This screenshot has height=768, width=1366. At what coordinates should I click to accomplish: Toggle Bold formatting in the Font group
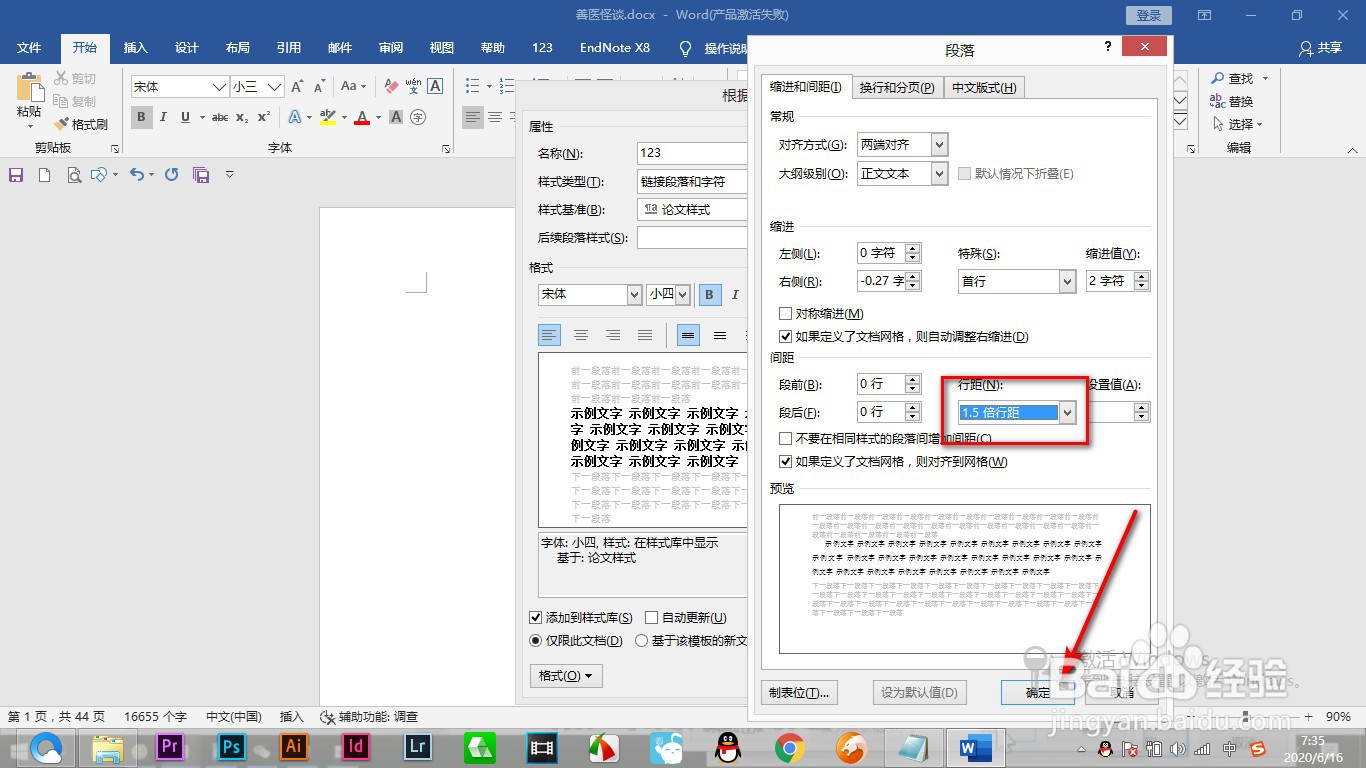(141, 117)
